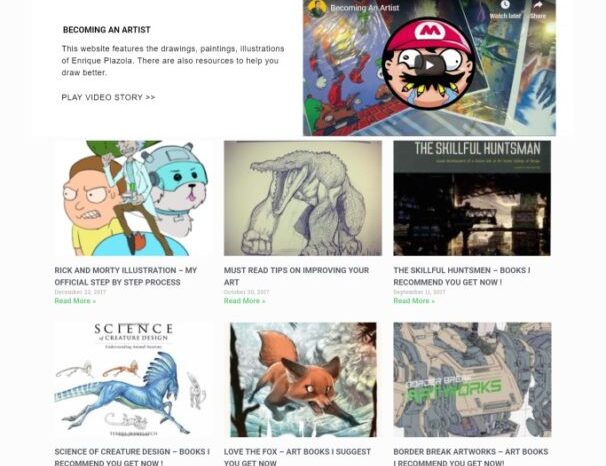Open the Becoming An Artist video title
Viewport: 606px width, 466px height.
pyautogui.click(x=364, y=8)
